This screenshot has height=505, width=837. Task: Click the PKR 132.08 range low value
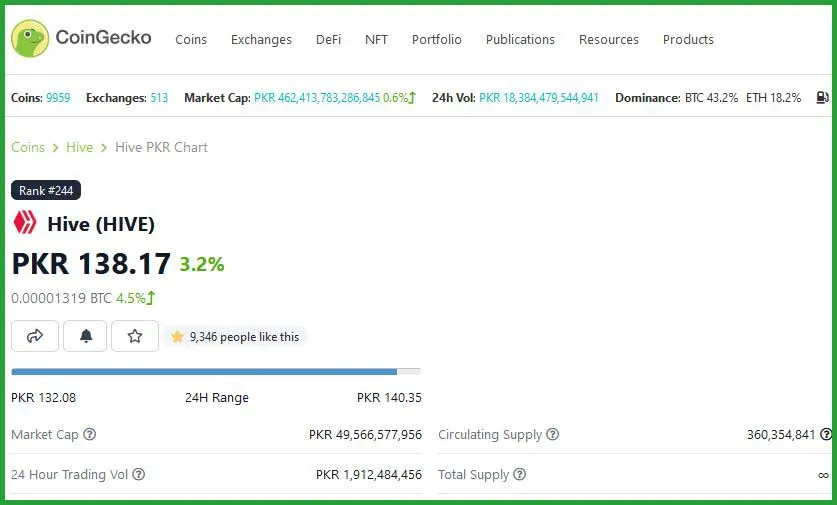coord(43,398)
